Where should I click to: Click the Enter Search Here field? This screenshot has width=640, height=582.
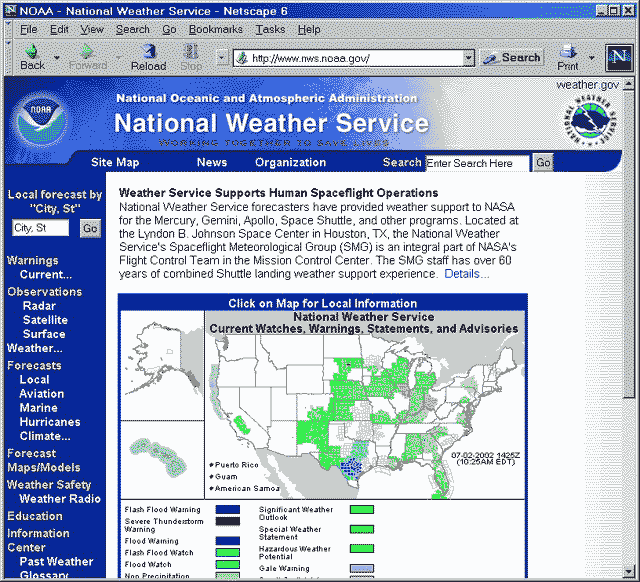(477, 163)
